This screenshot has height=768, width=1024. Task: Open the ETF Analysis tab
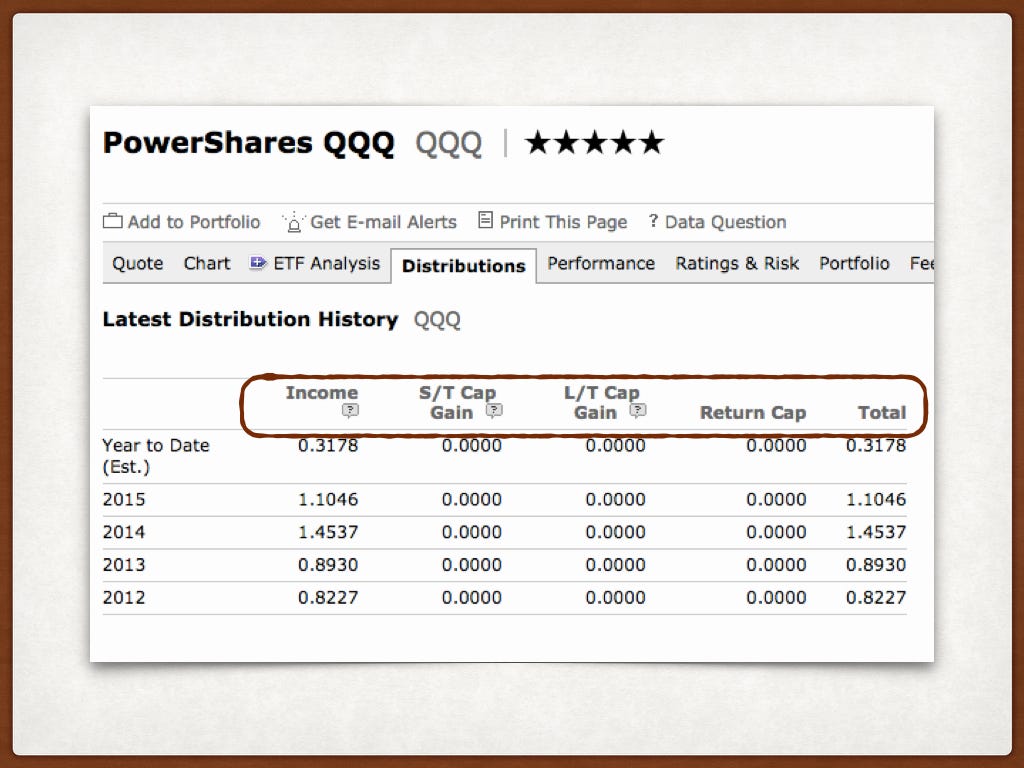pos(327,263)
